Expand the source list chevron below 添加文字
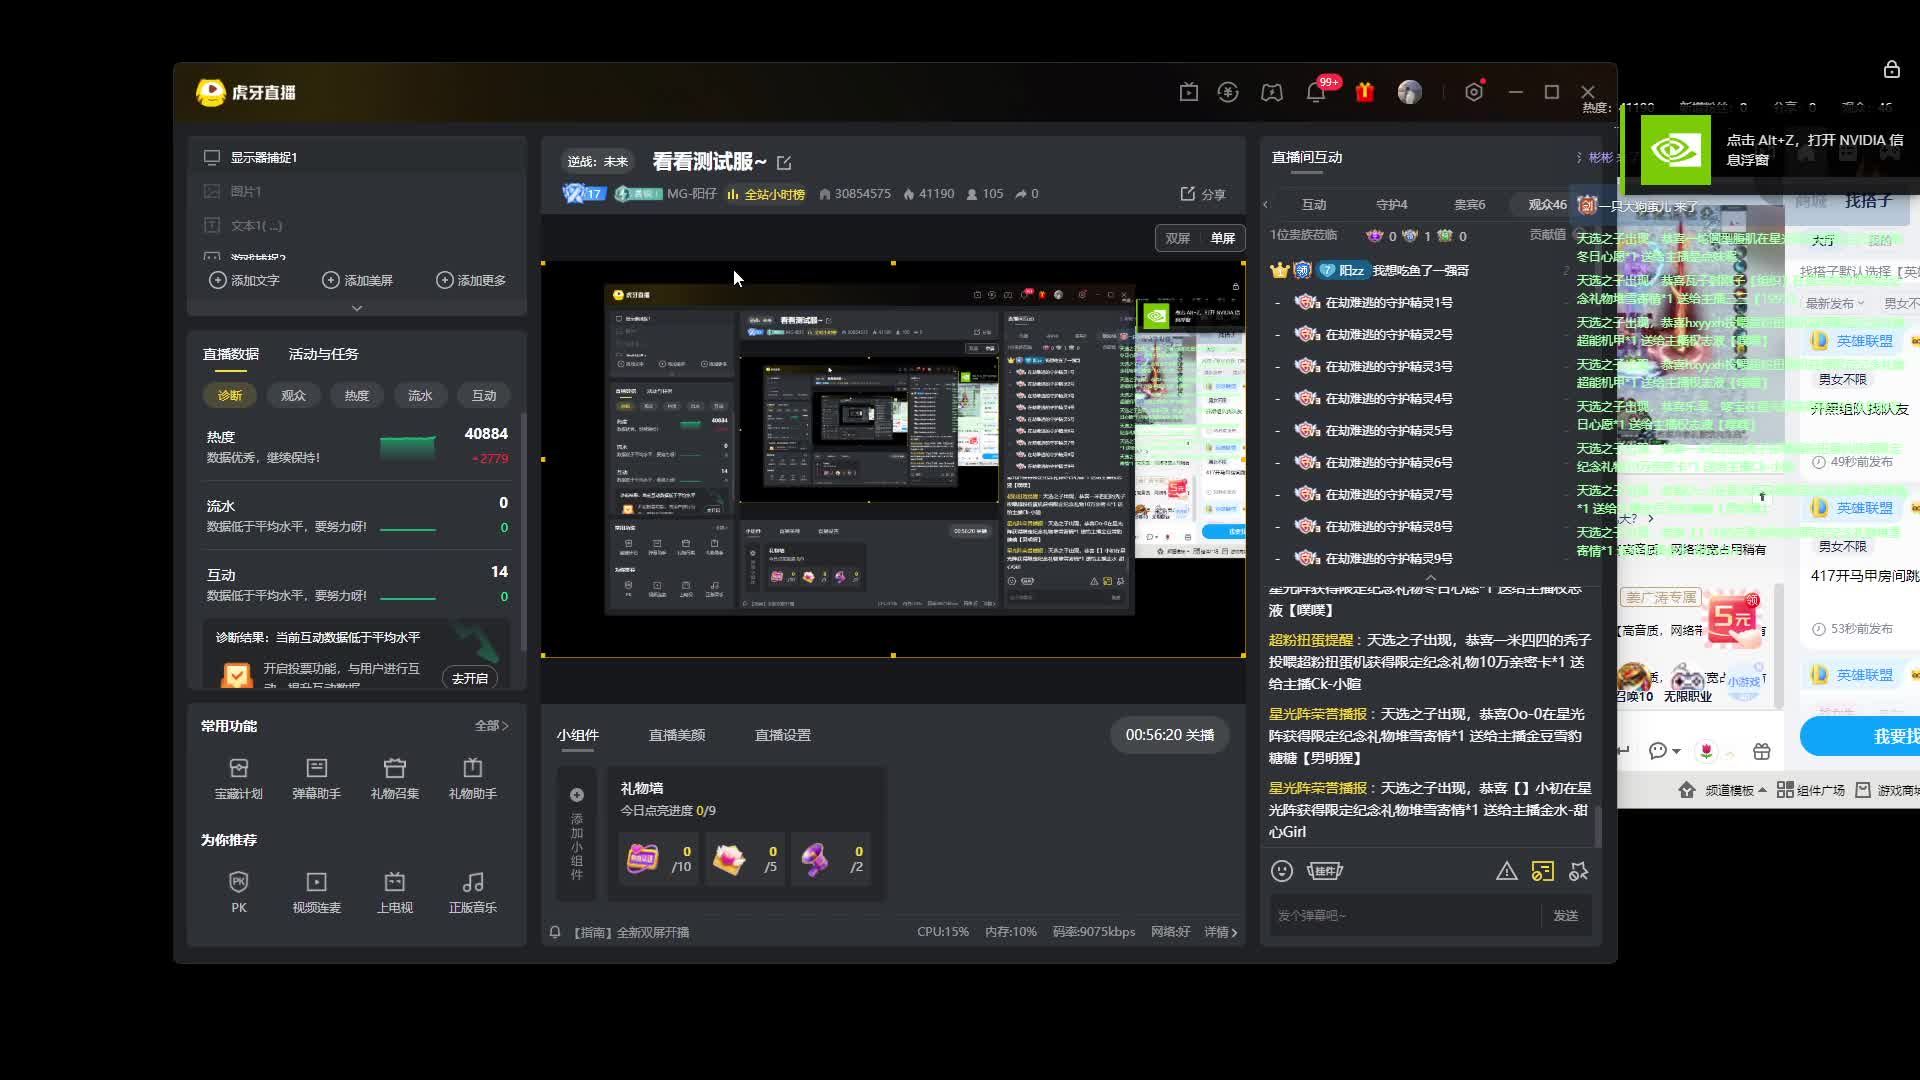Image resolution: width=1920 pixels, height=1080 pixels. click(357, 308)
